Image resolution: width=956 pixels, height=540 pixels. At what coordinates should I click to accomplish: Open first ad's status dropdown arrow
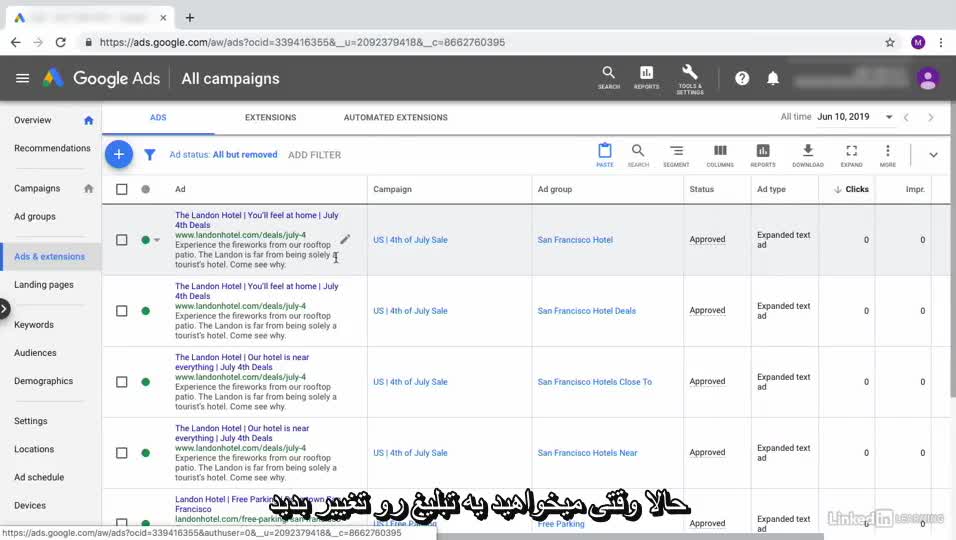(157, 240)
